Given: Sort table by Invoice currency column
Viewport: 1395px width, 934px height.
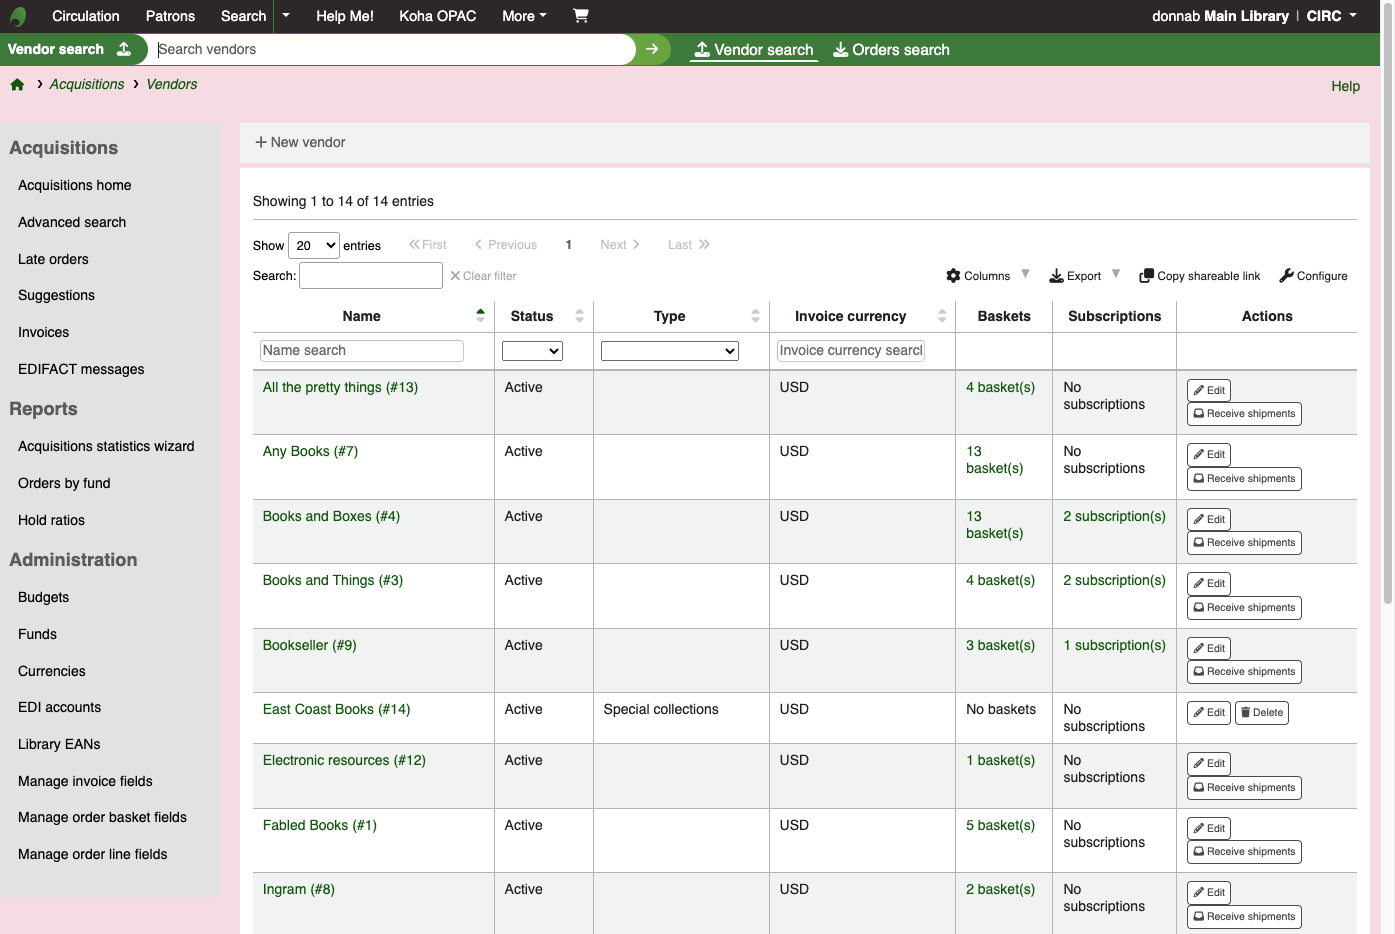Looking at the screenshot, I should click(x=862, y=316).
